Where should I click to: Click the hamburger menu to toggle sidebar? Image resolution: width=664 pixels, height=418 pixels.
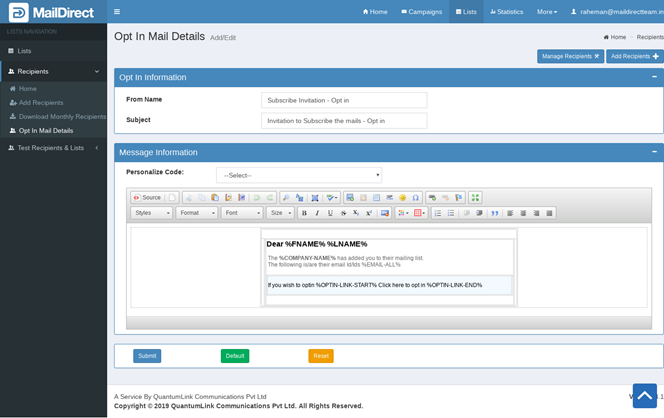coord(117,12)
